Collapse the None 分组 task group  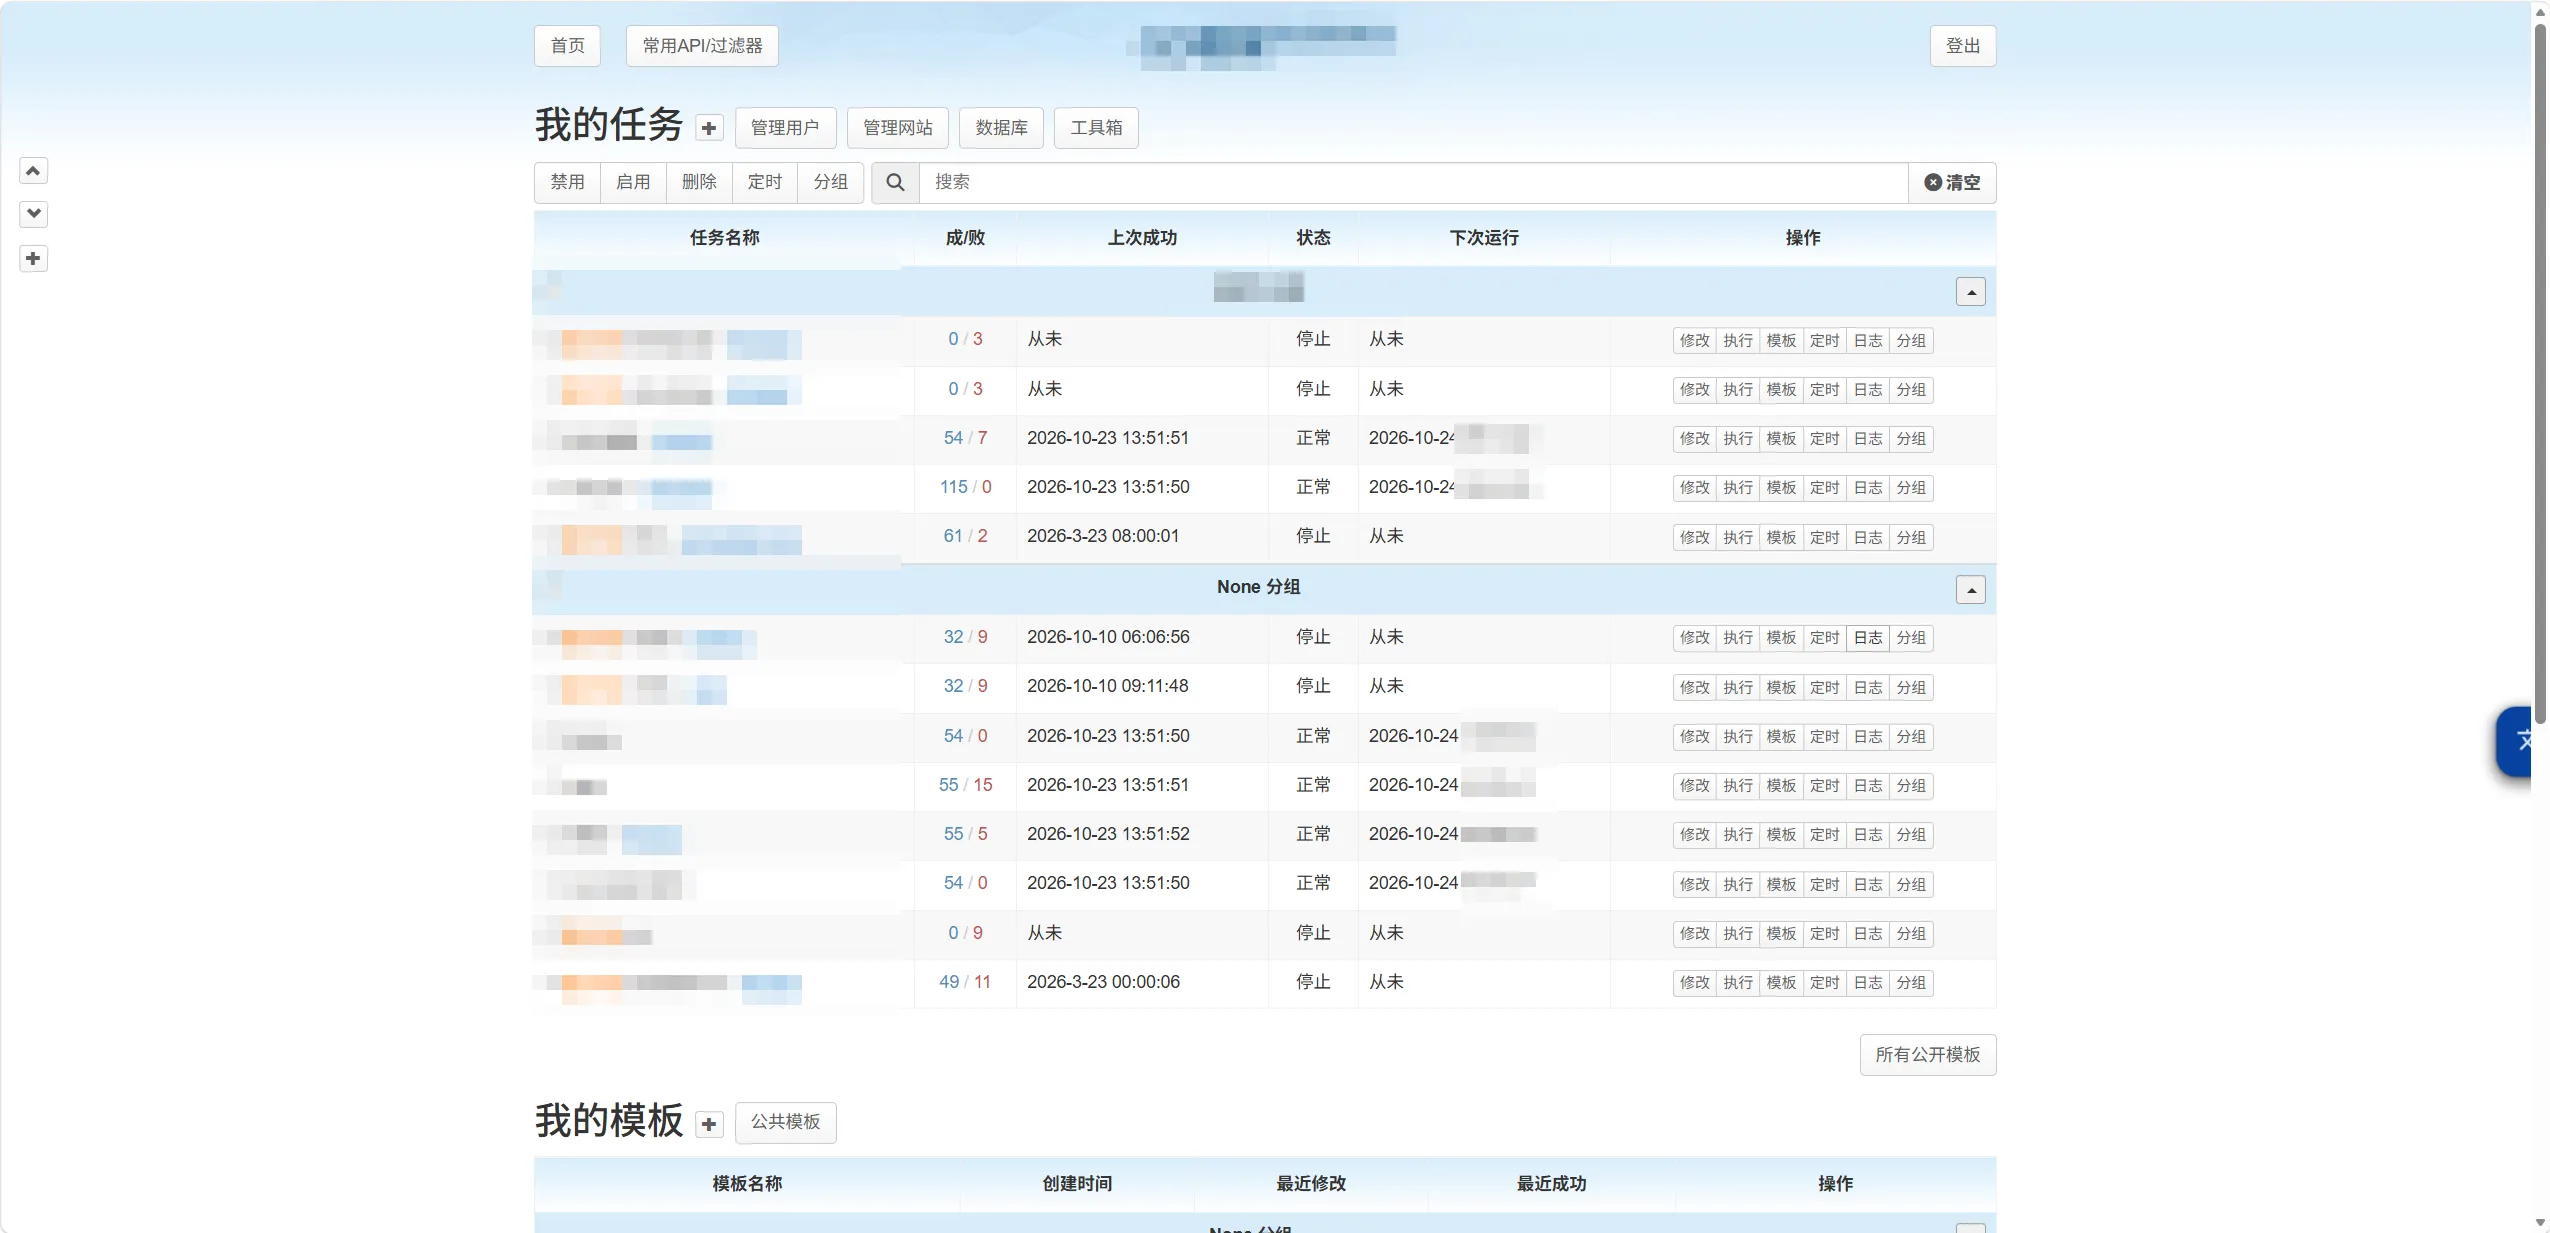(x=1970, y=590)
